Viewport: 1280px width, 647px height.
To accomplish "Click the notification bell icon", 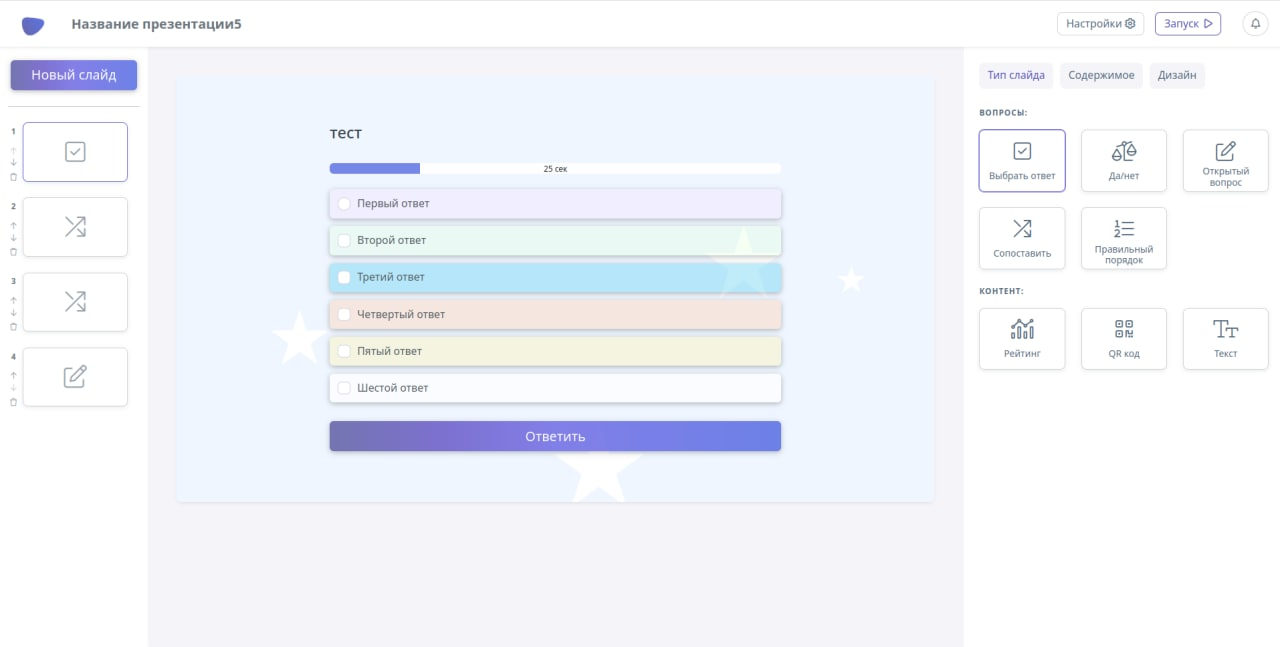I will click(x=1255, y=23).
